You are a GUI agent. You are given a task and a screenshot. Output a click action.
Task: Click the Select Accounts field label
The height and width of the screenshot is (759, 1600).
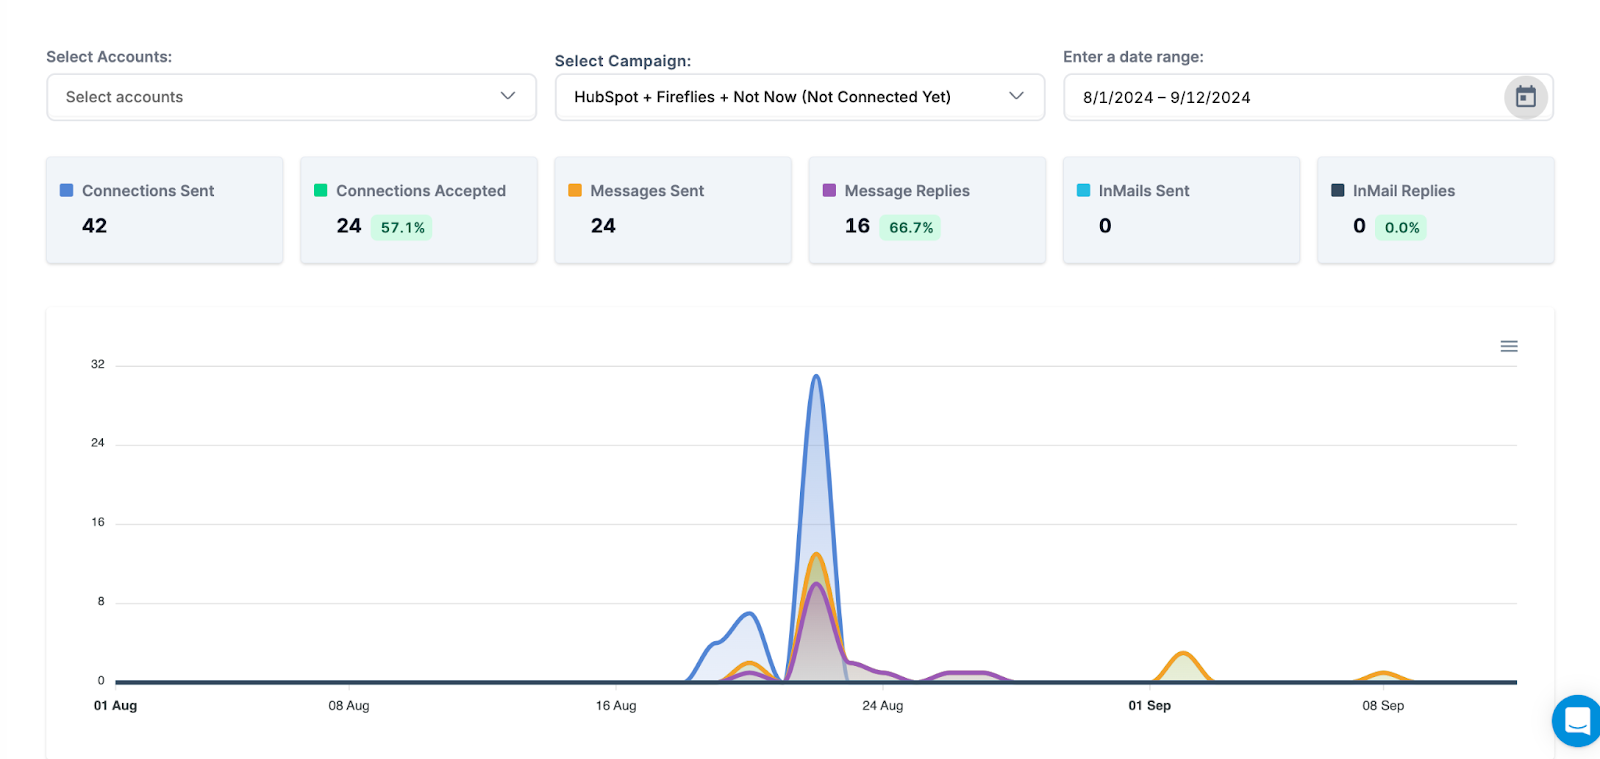pyautogui.click(x=109, y=57)
